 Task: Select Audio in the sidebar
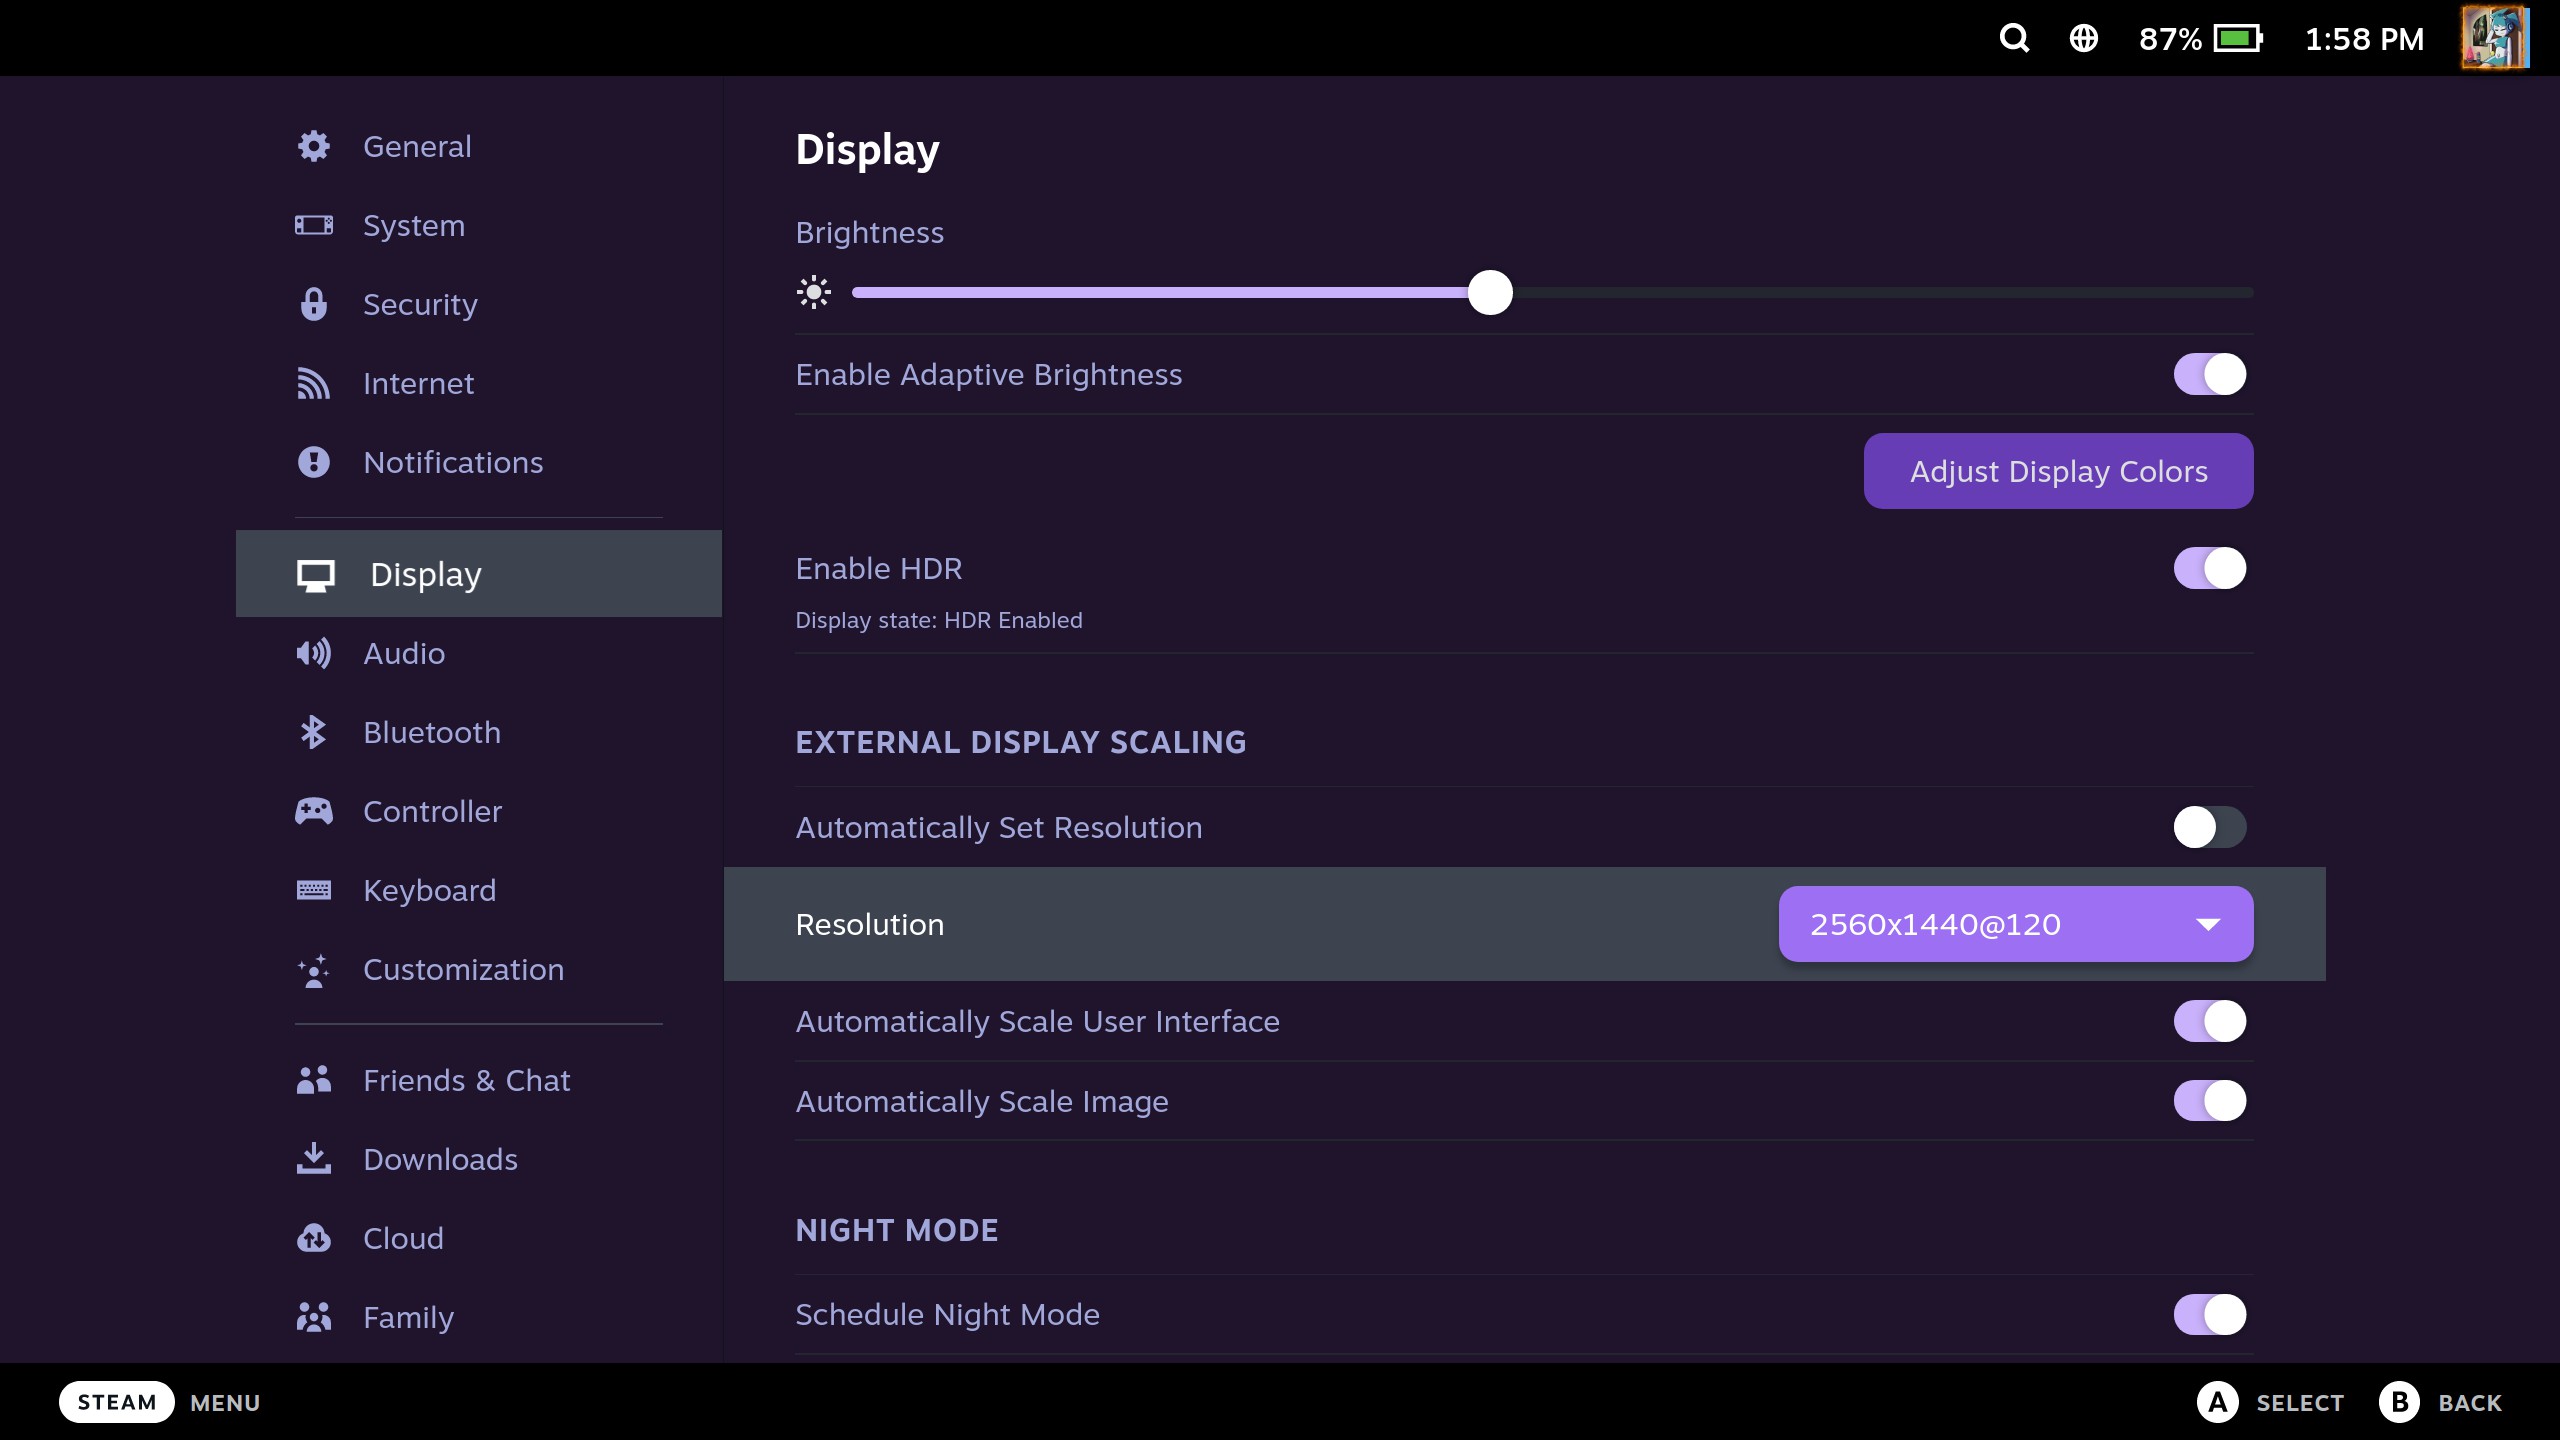click(479, 653)
